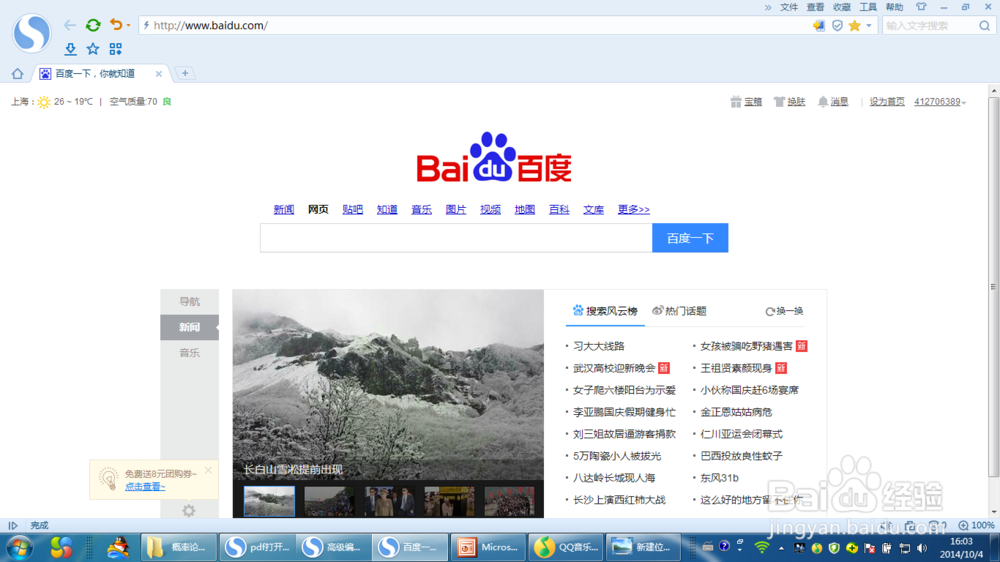Click the 100% zoom control in status bar

(976, 526)
